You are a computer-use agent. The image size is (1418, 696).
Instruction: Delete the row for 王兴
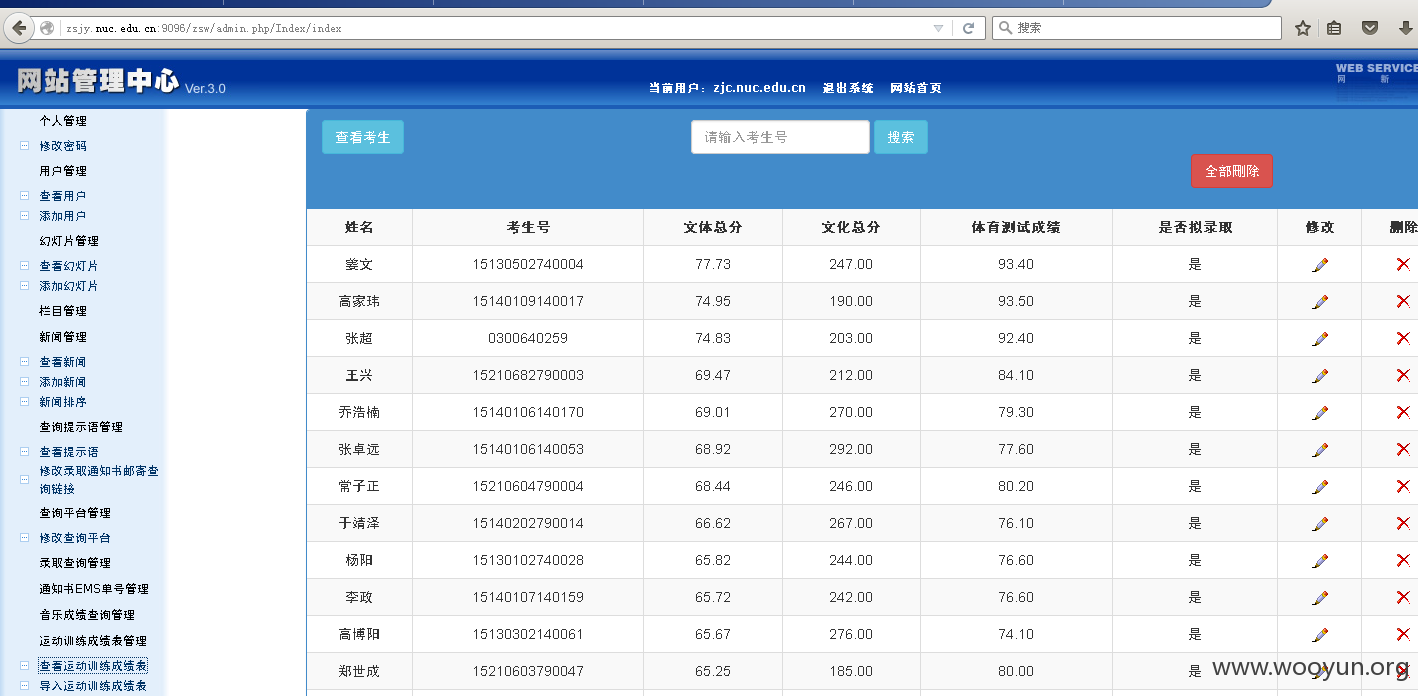click(x=1403, y=375)
